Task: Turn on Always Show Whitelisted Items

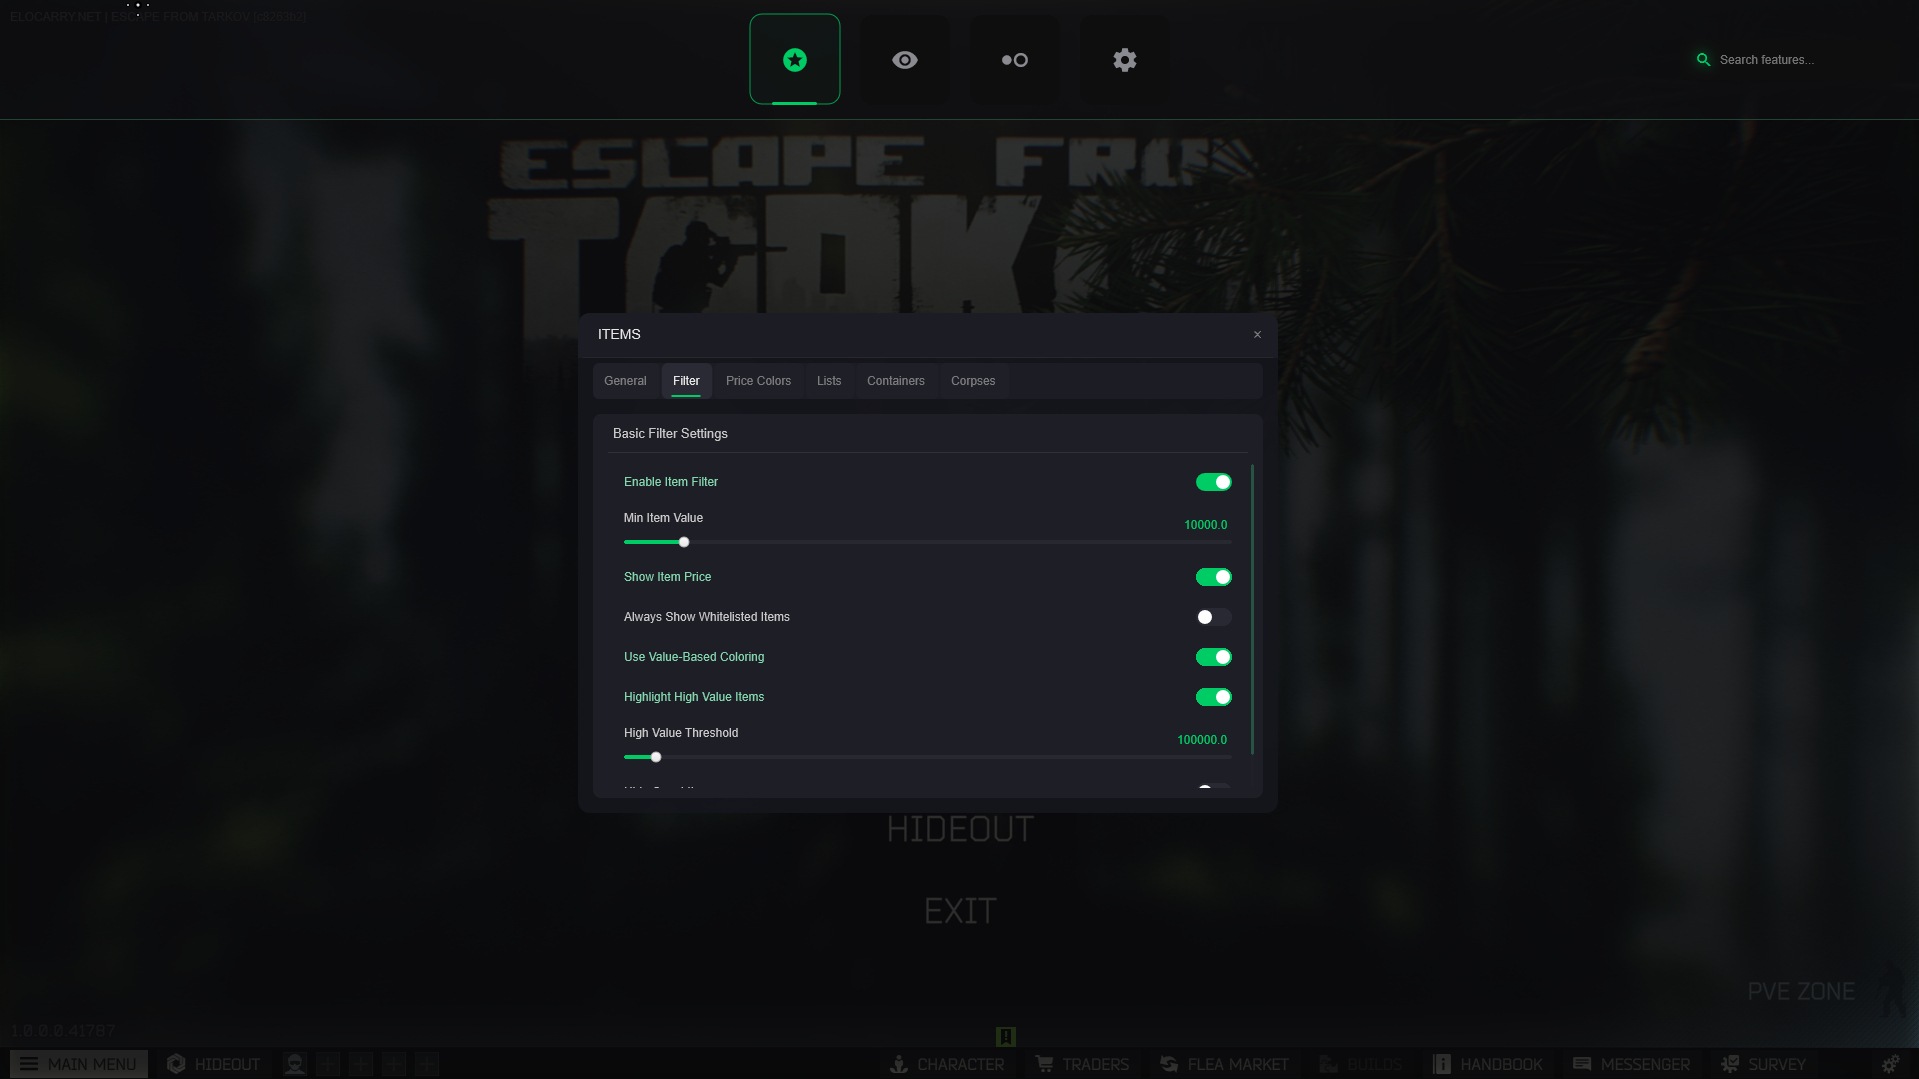Action: point(1213,617)
